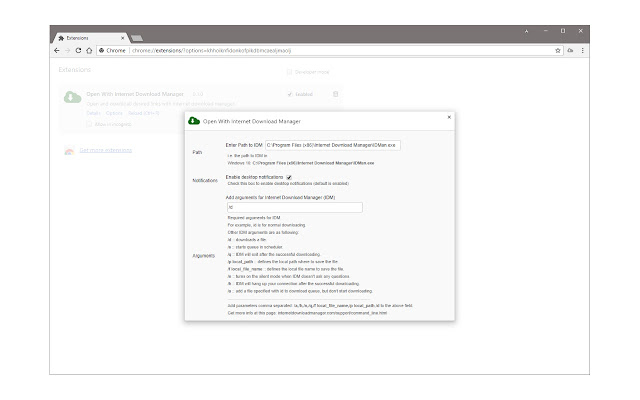This screenshot has height=400, width=640.
Task: Toggle Allow in incognito checkbox
Action: [x=89, y=124]
